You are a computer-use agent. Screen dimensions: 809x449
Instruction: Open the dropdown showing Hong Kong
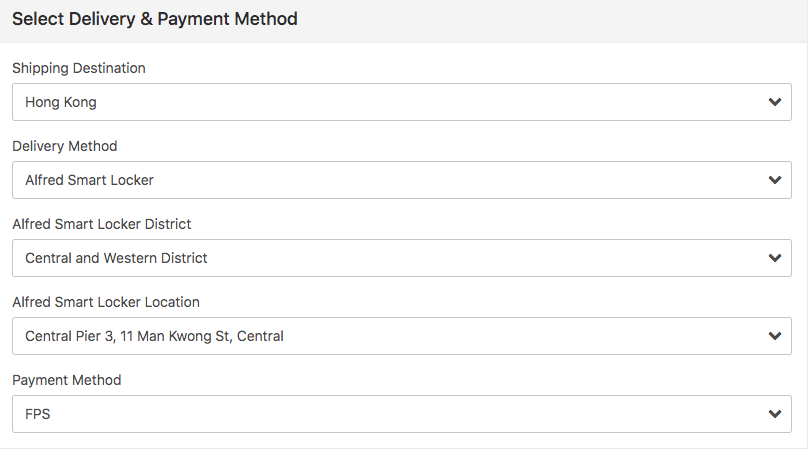pyautogui.click(x=400, y=102)
